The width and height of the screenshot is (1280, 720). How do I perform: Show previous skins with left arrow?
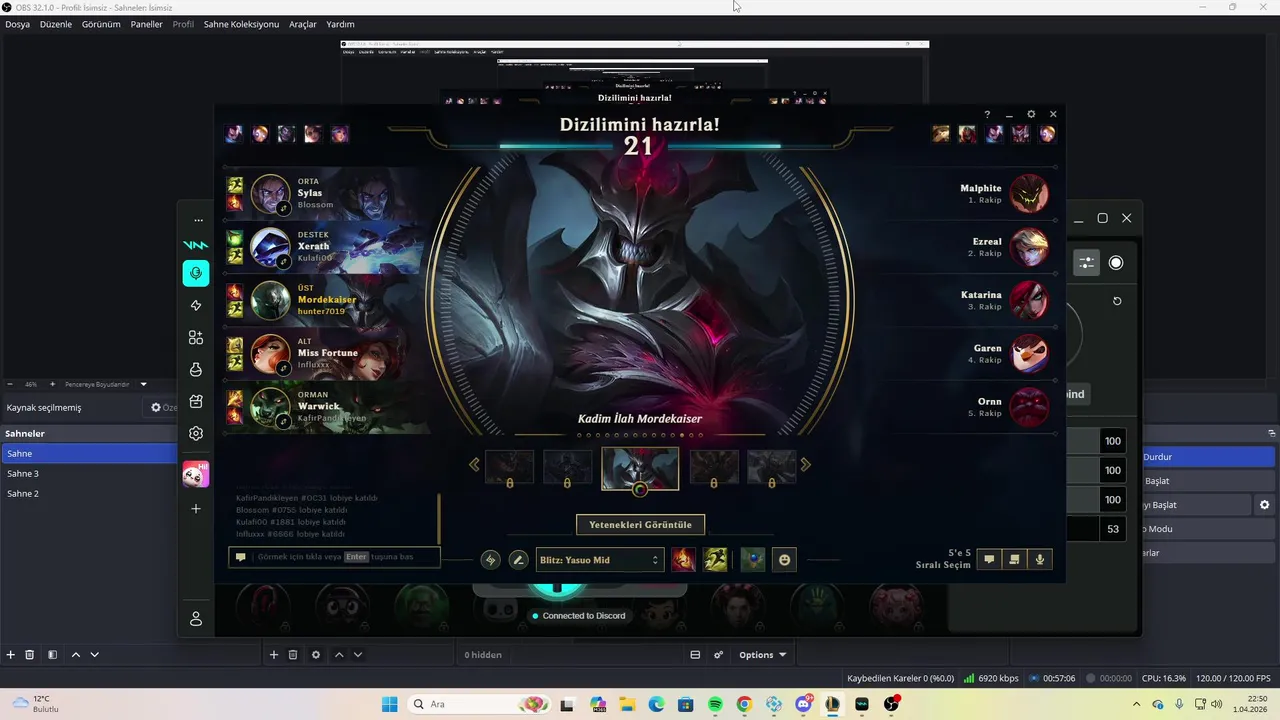pos(474,465)
